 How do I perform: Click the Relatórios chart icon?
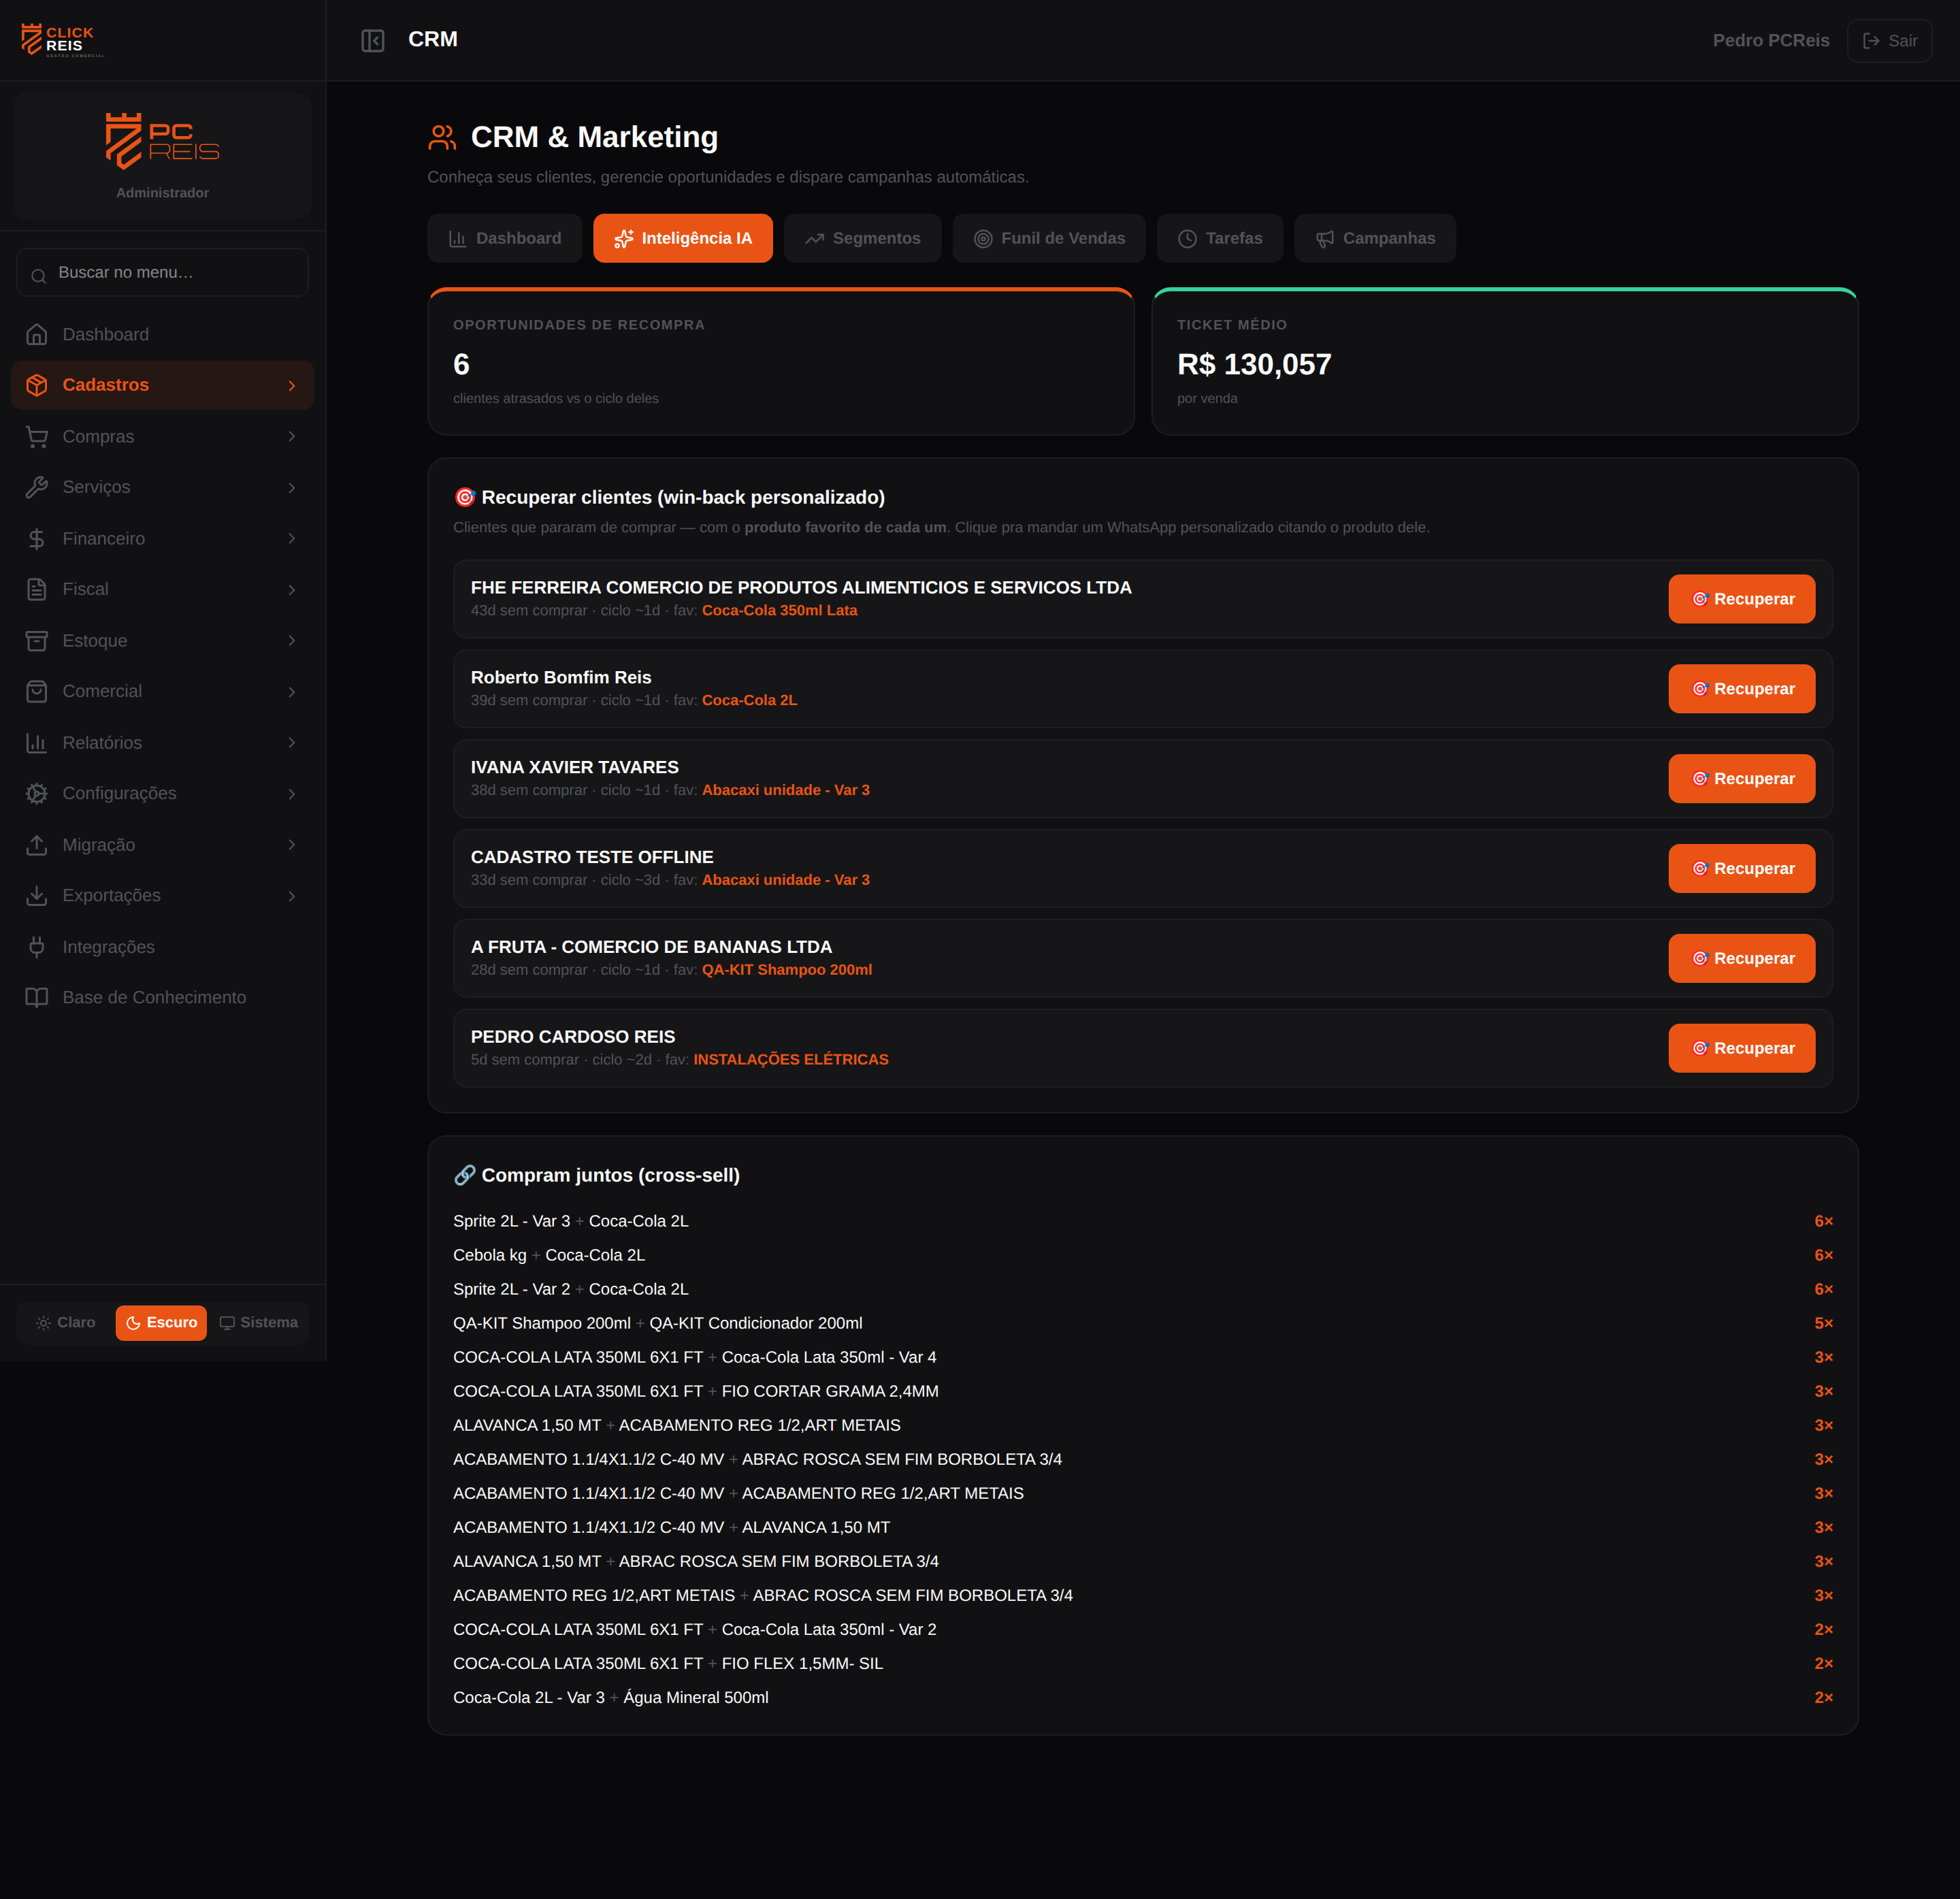pos(37,742)
